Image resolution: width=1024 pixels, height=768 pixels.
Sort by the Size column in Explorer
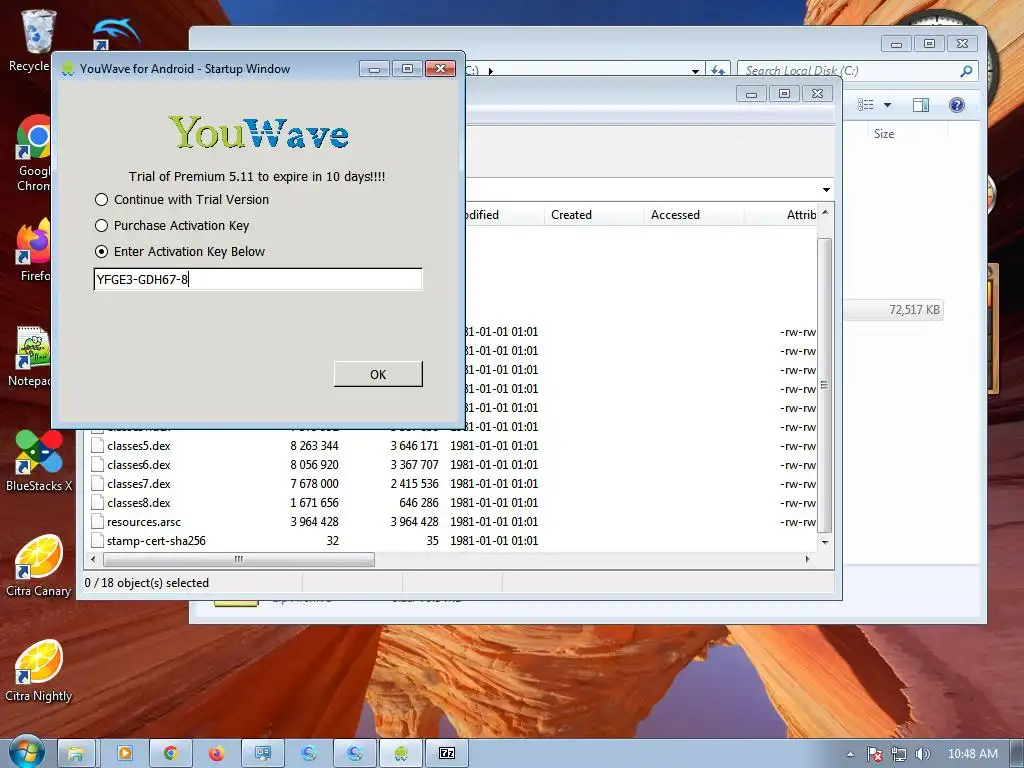pos(884,134)
